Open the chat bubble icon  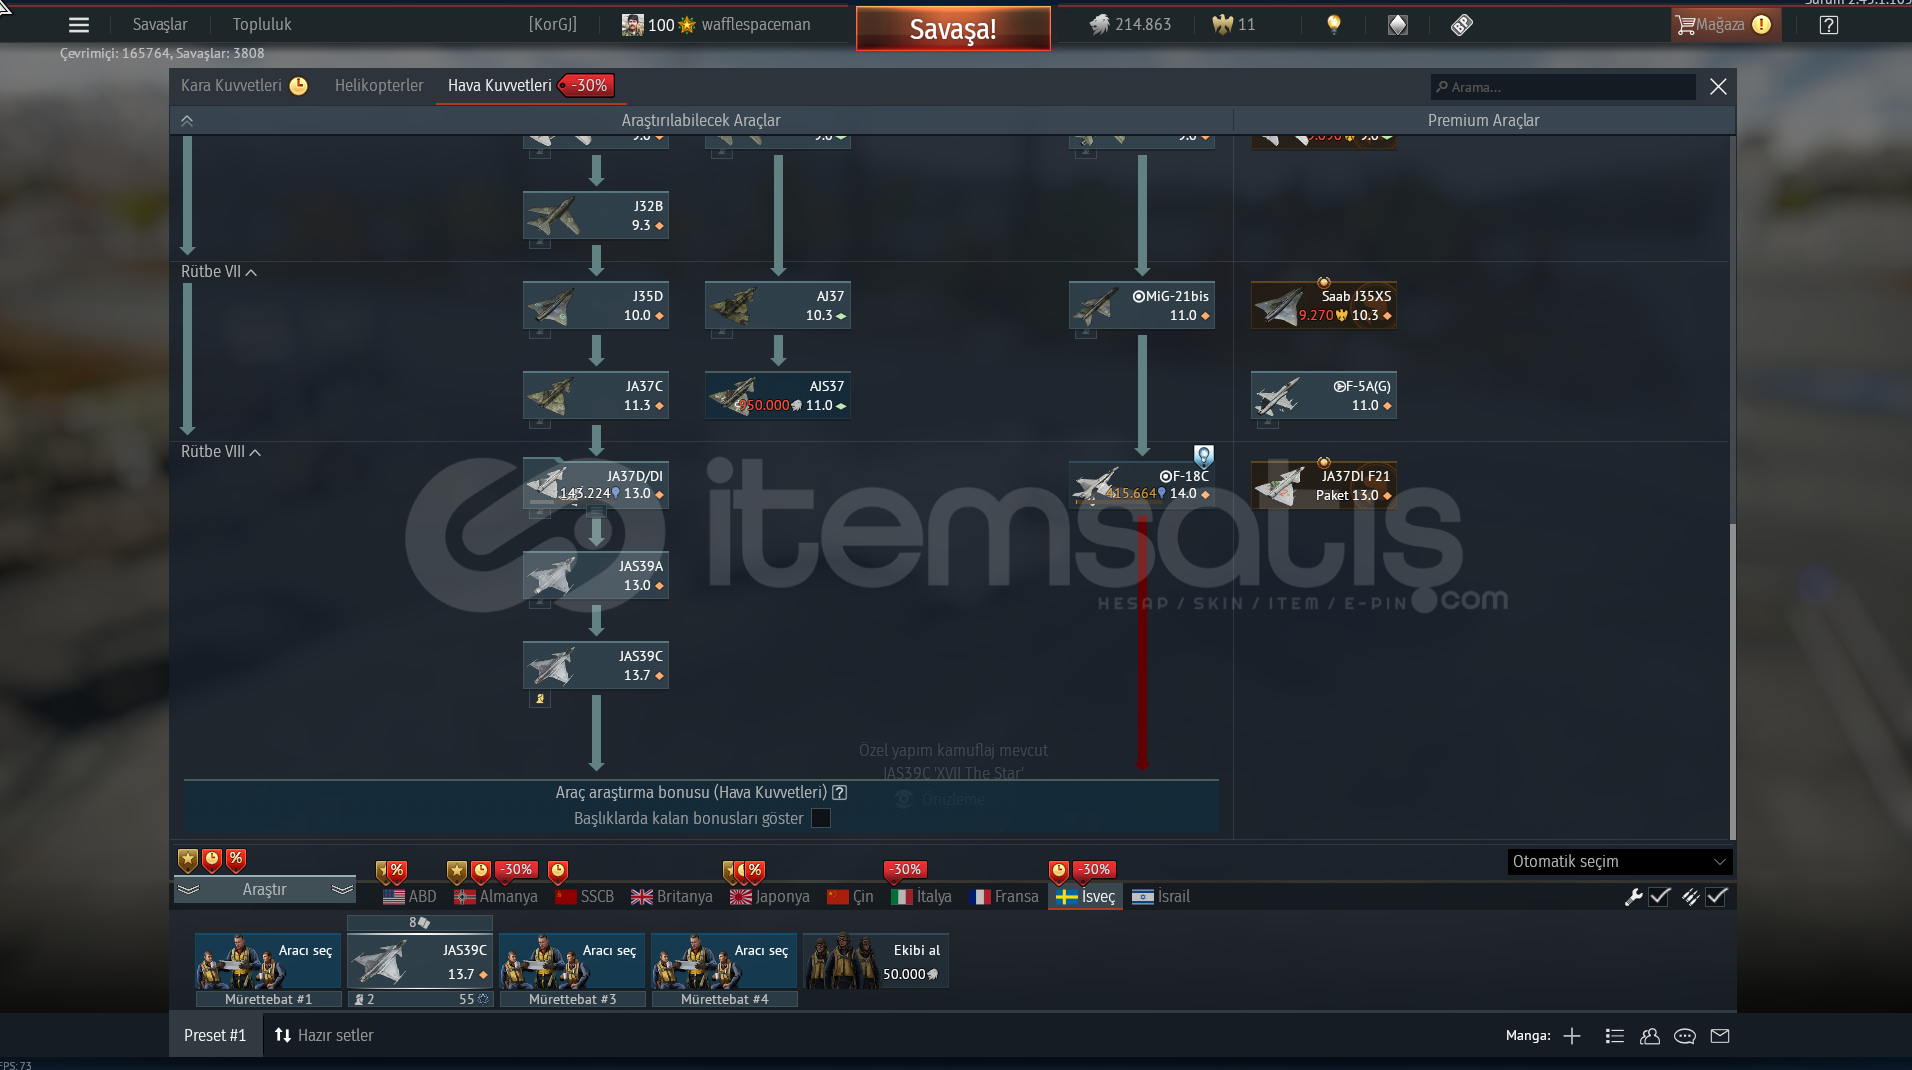coord(1685,1036)
